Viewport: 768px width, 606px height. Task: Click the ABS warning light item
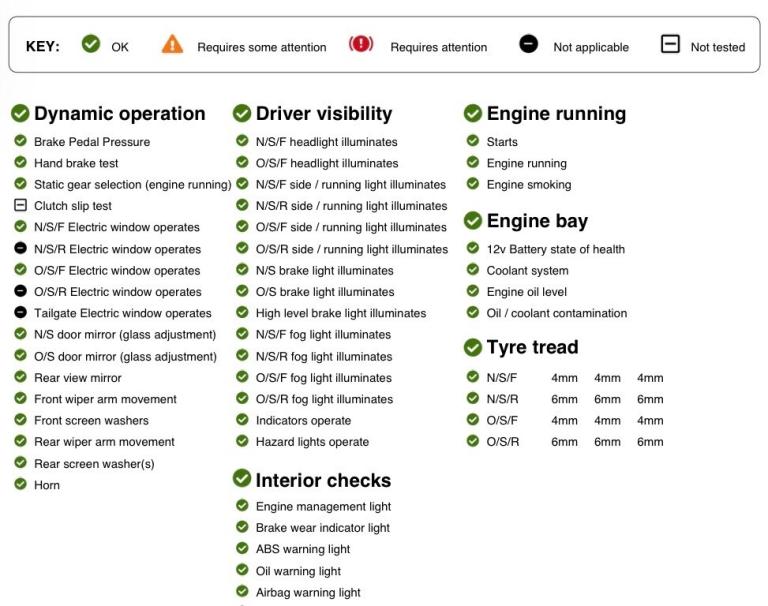(302, 549)
